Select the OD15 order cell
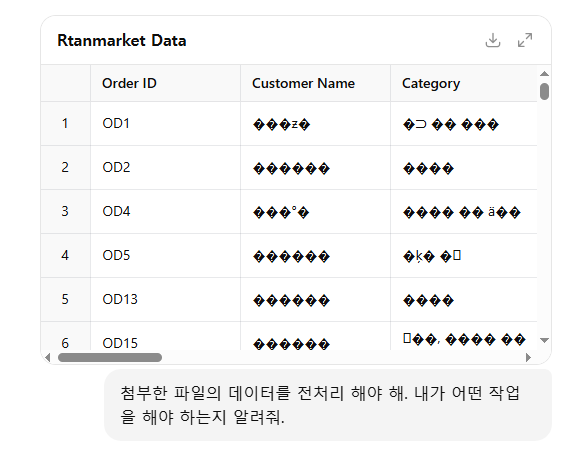The width and height of the screenshot is (576, 455). coord(166,336)
